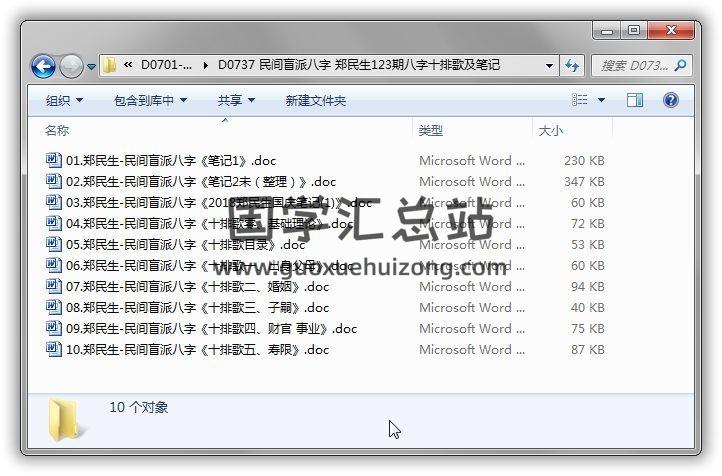The width and height of the screenshot is (722, 476).
Task: Click the folder icon in address bar
Action: point(110,66)
